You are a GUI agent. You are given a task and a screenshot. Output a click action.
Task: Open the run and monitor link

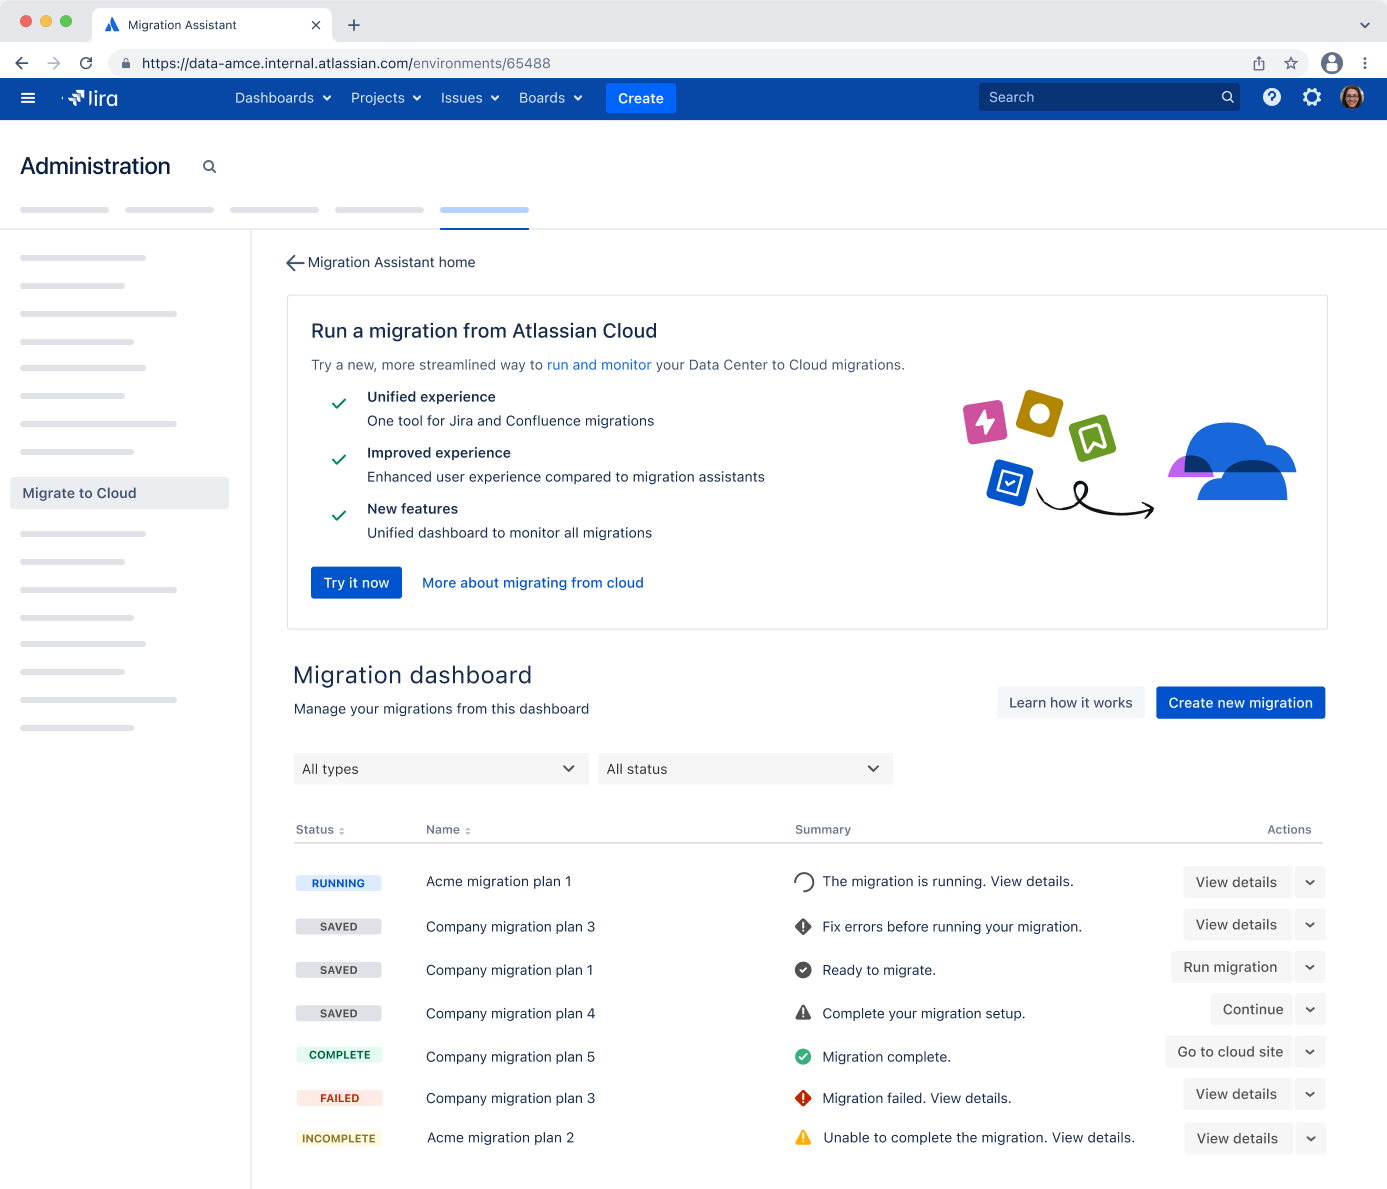(599, 365)
